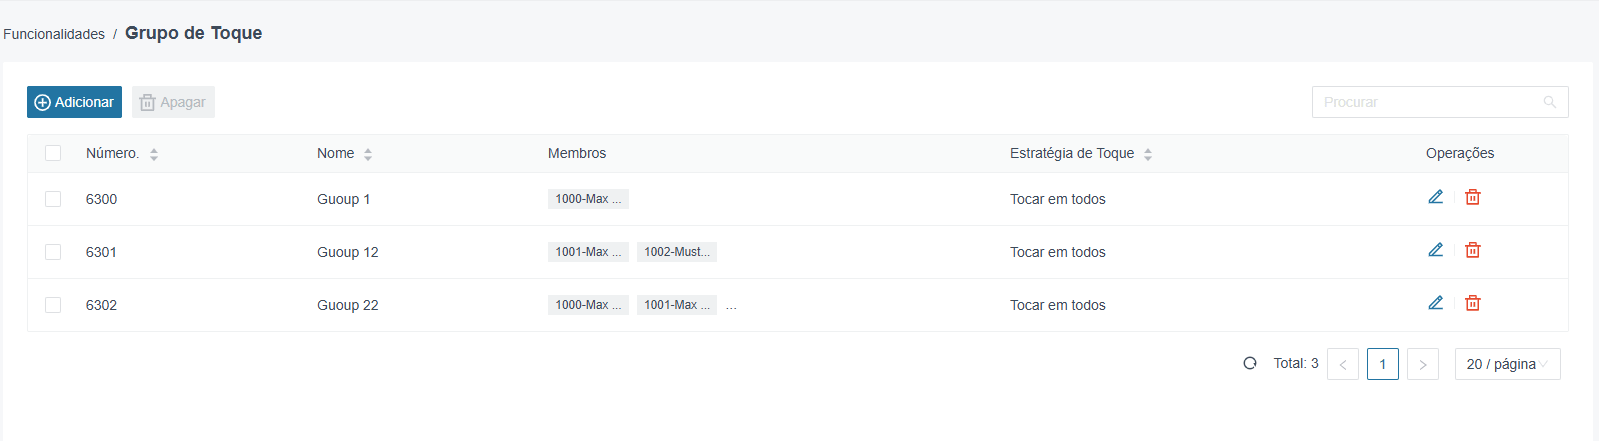Check the box for row 6300
This screenshot has width=1599, height=441.
[53, 199]
